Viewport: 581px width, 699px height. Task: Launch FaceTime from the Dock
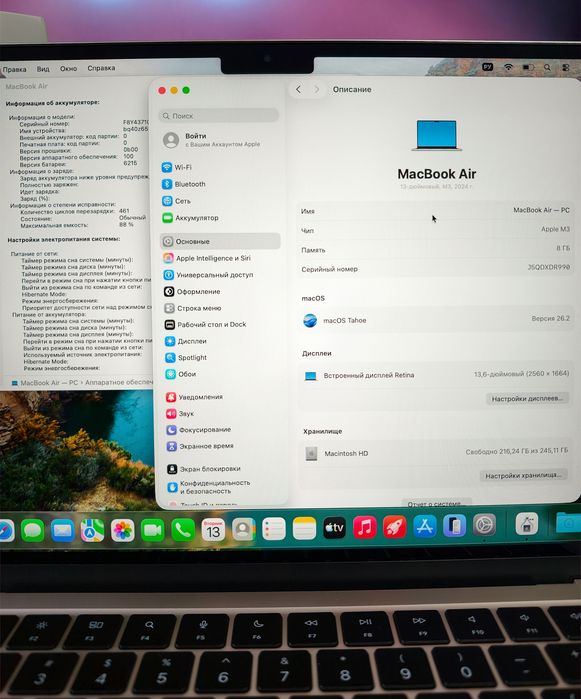pyautogui.click(x=152, y=530)
